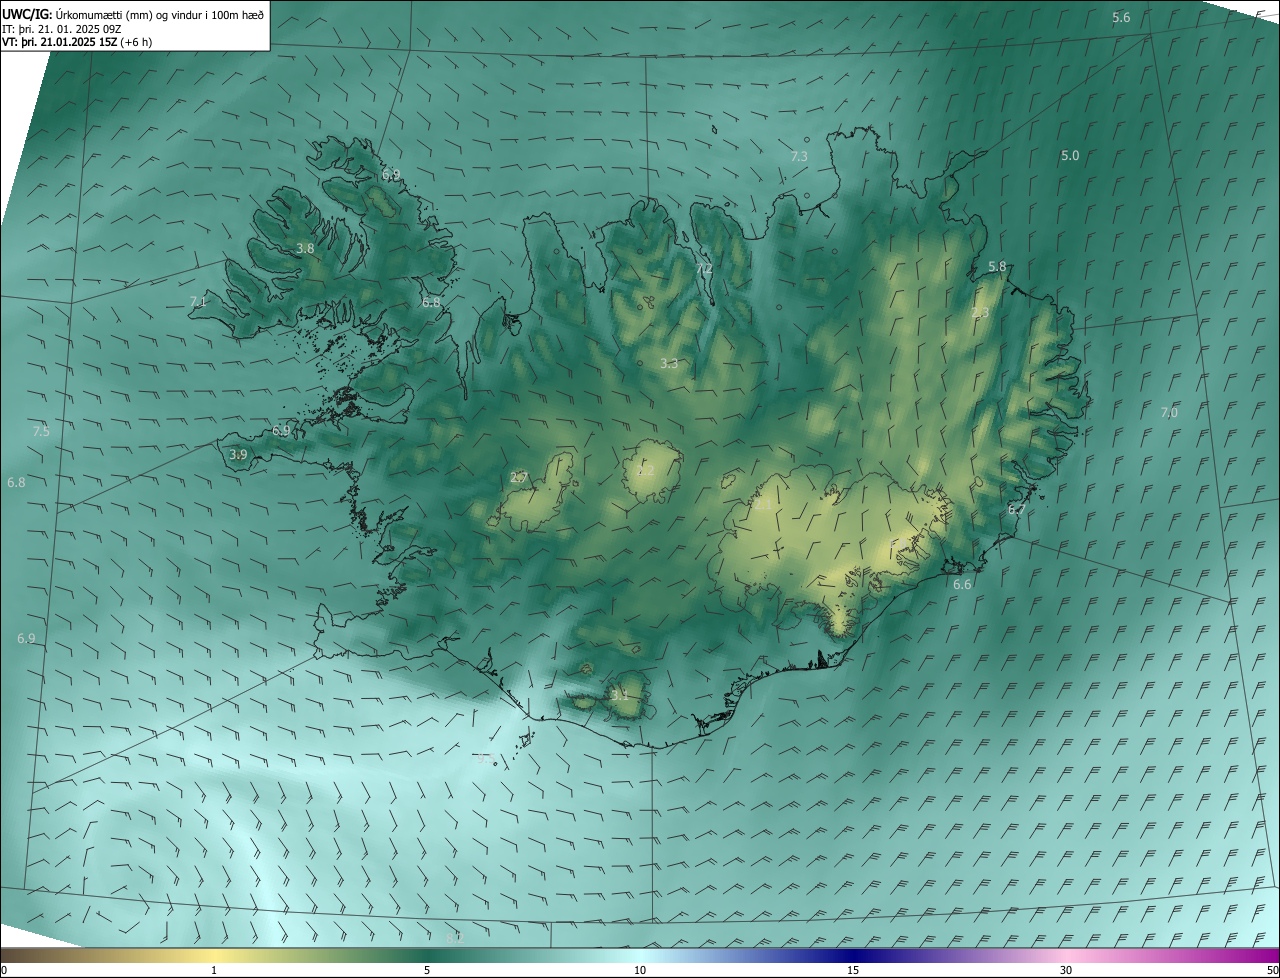1280x978 pixels.
Task: Click the initial time line 'IT: þri. 21. 01. 2025 09Z'
Action: click(x=62, y=29)
